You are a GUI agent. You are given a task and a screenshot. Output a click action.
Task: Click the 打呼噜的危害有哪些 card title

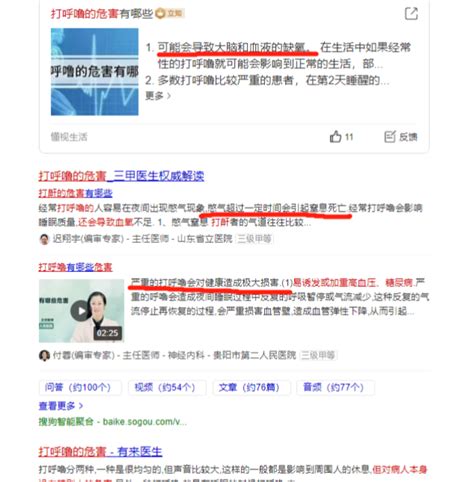click(x=102, y=14)
